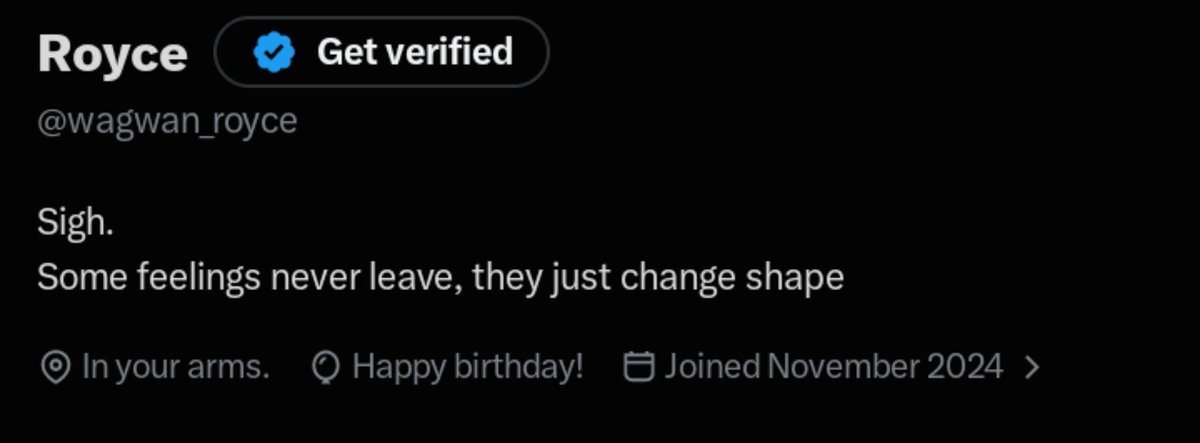Click the blue verified checkmark badge
Viewport: 1200px width, 443px height.
pos(272,52)
